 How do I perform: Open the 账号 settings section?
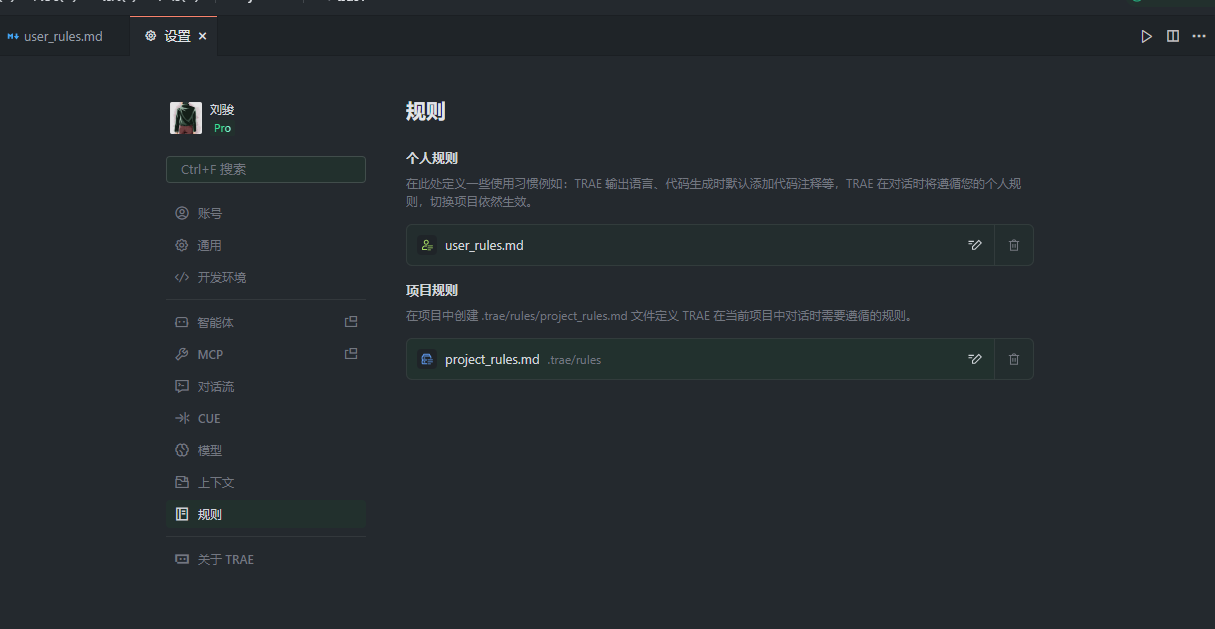tap(210, 213)
